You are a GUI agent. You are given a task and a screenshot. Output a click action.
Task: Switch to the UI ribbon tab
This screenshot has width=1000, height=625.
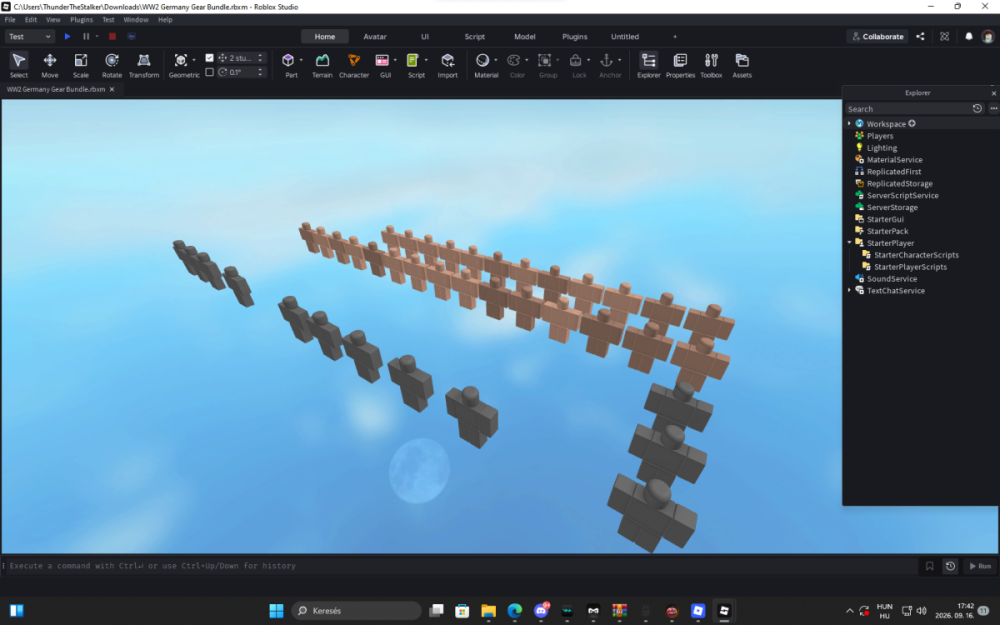[x=425, y=36]
